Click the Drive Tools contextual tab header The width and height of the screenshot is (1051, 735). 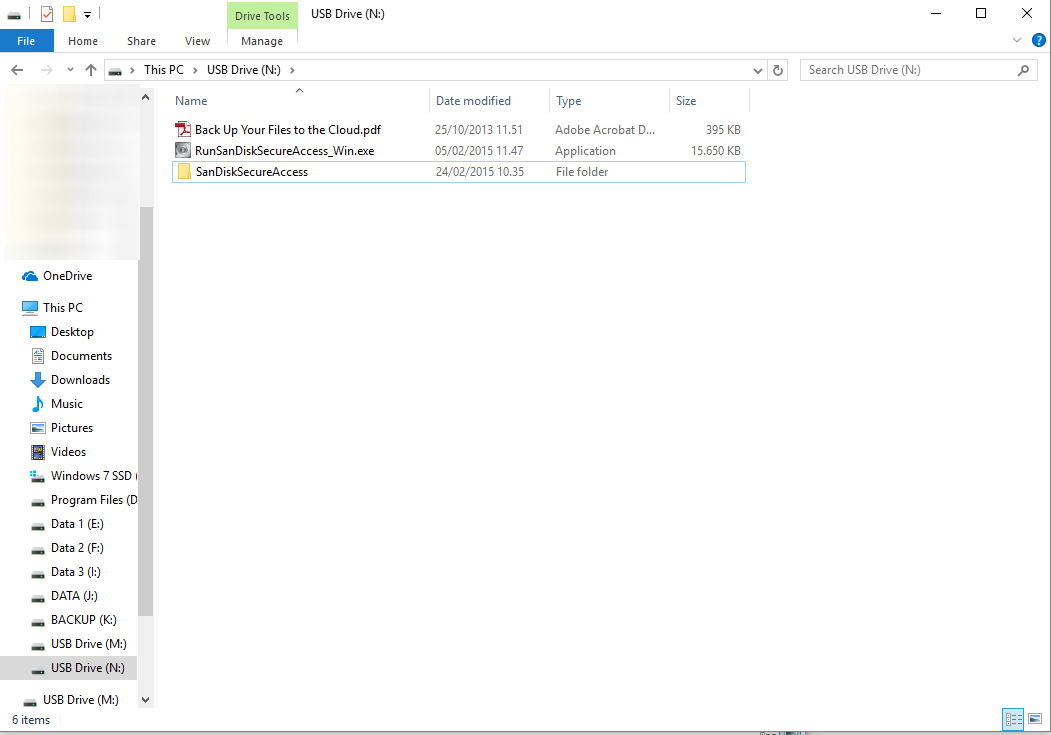pyautogui.click(x=262, y=15)
